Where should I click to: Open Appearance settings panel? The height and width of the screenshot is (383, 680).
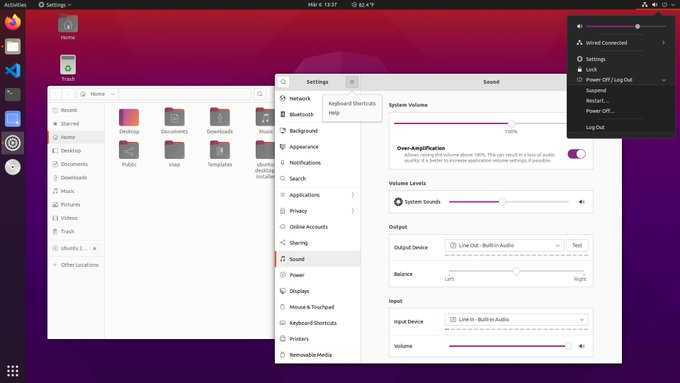coord(317,147)
